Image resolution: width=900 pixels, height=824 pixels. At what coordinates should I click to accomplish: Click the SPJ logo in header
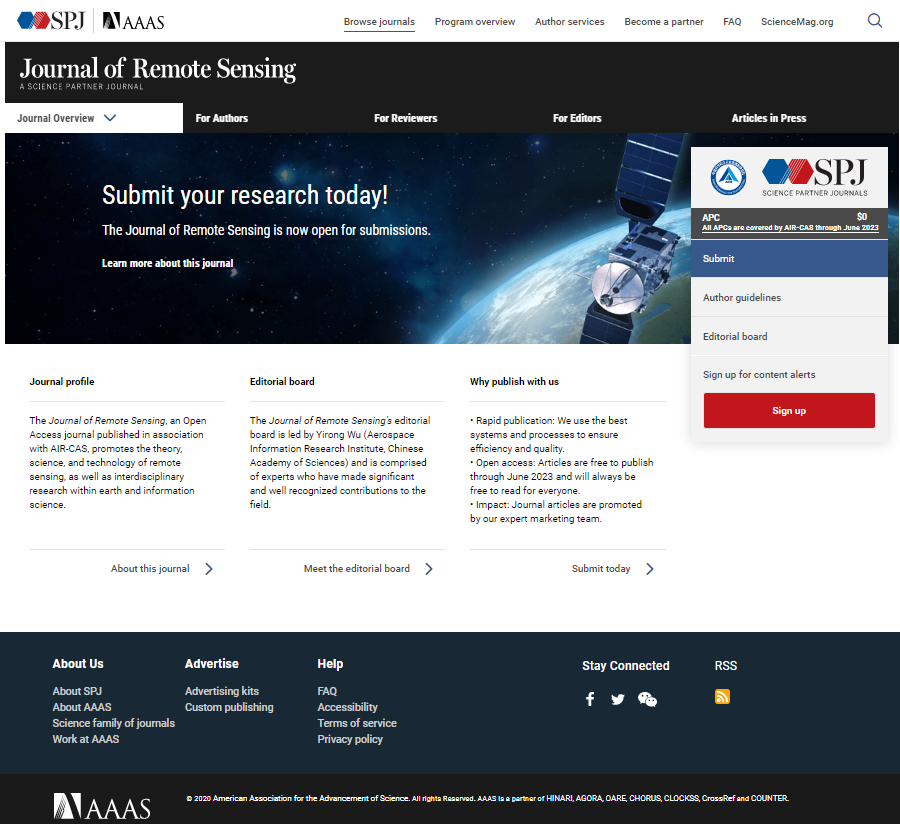click(52, 21)
